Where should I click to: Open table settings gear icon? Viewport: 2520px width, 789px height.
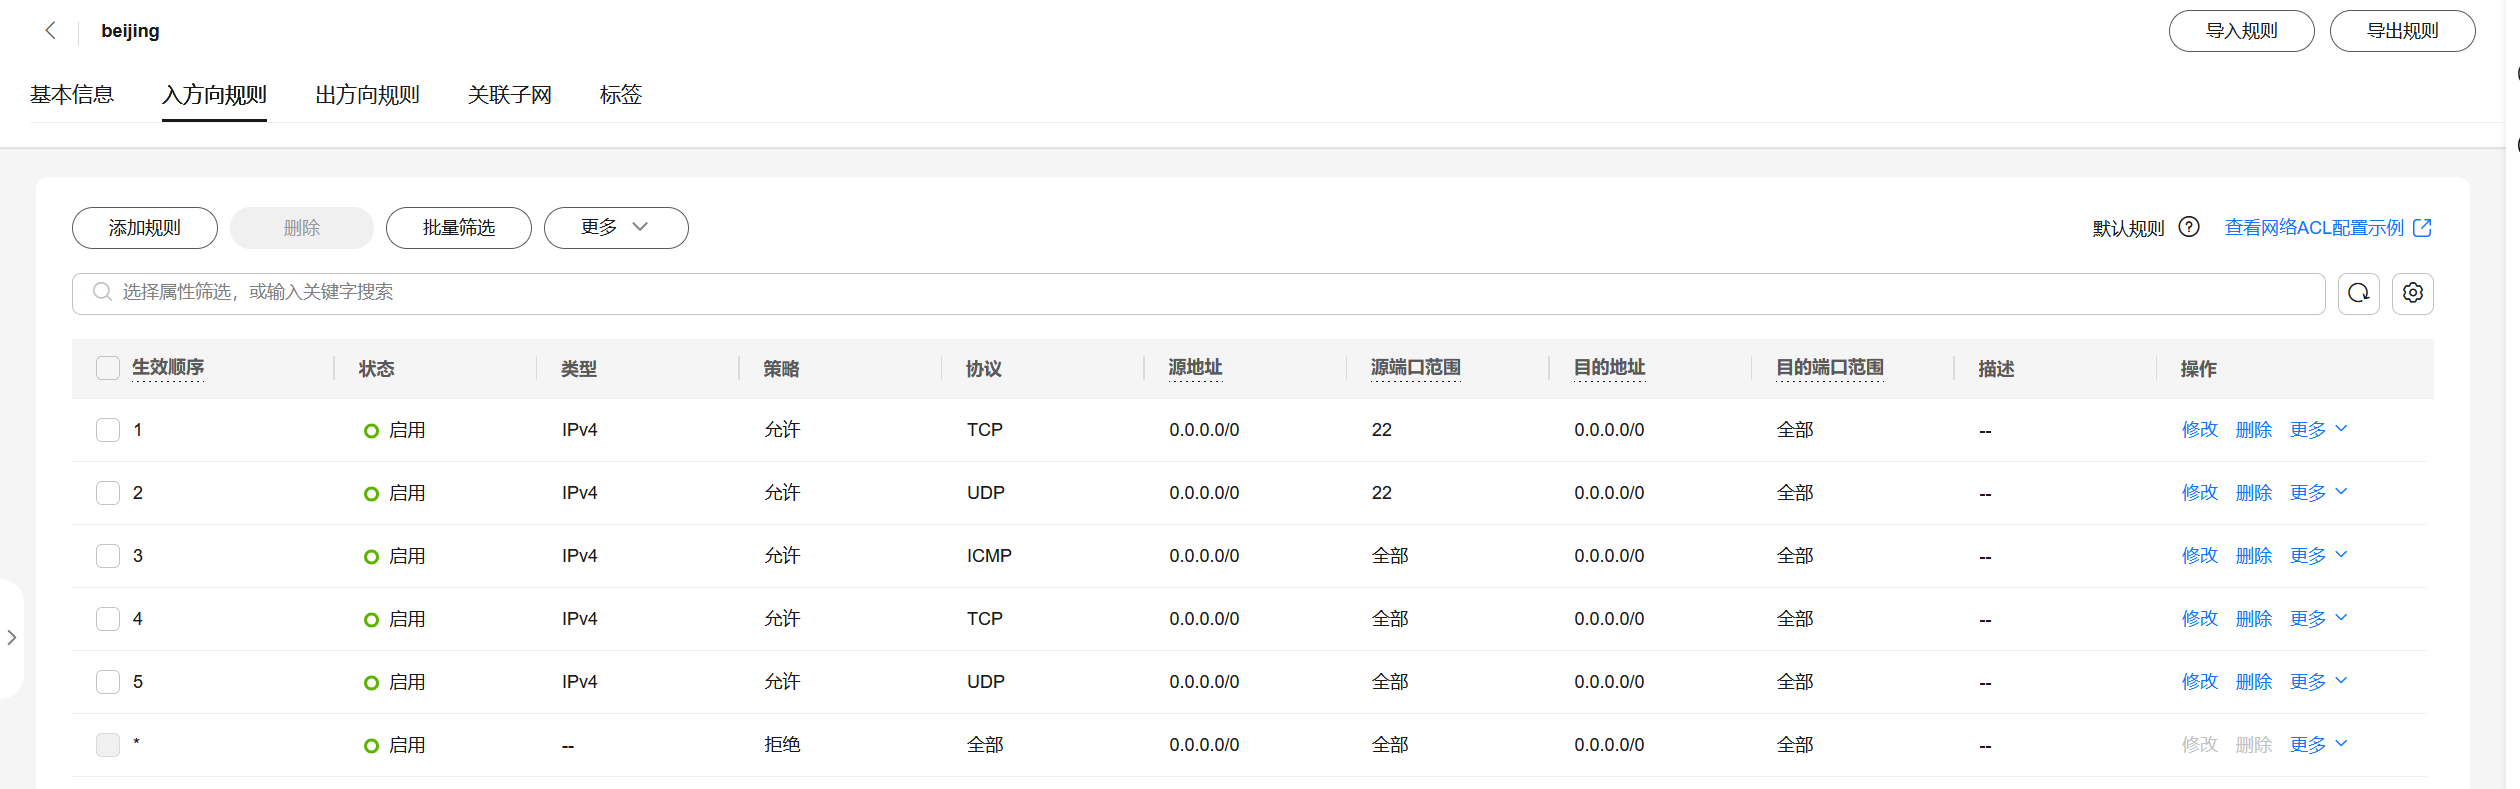pos(2412,293)
